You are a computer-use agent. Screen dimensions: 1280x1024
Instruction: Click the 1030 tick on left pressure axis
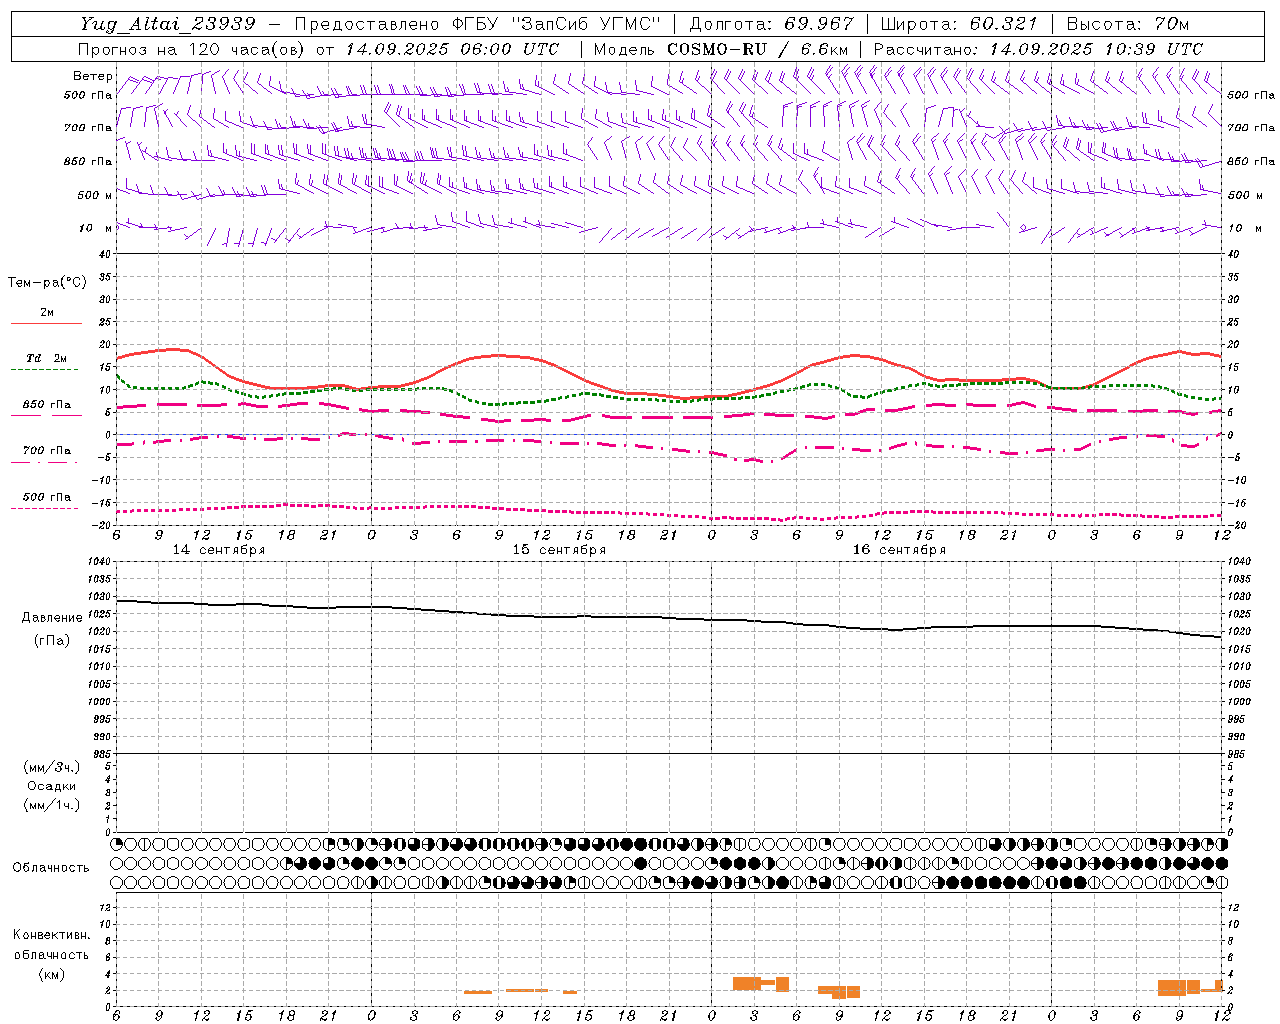(100, 596)
